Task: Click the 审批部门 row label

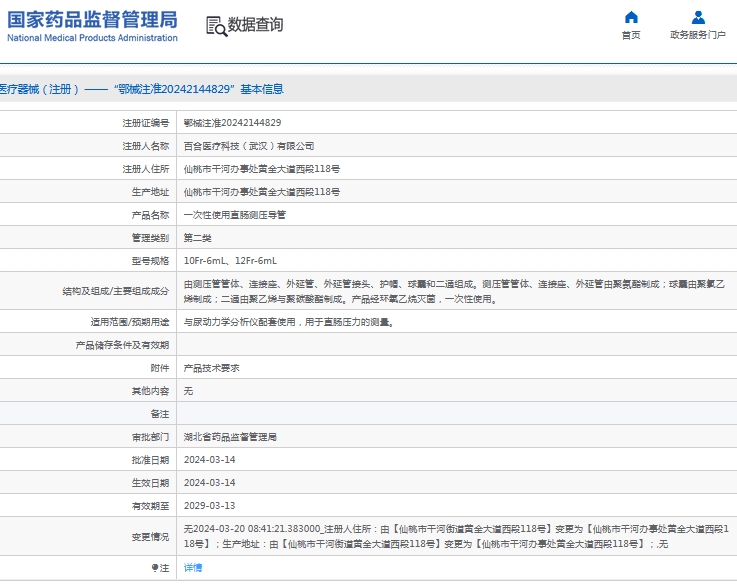Action: tap(150, 437)
